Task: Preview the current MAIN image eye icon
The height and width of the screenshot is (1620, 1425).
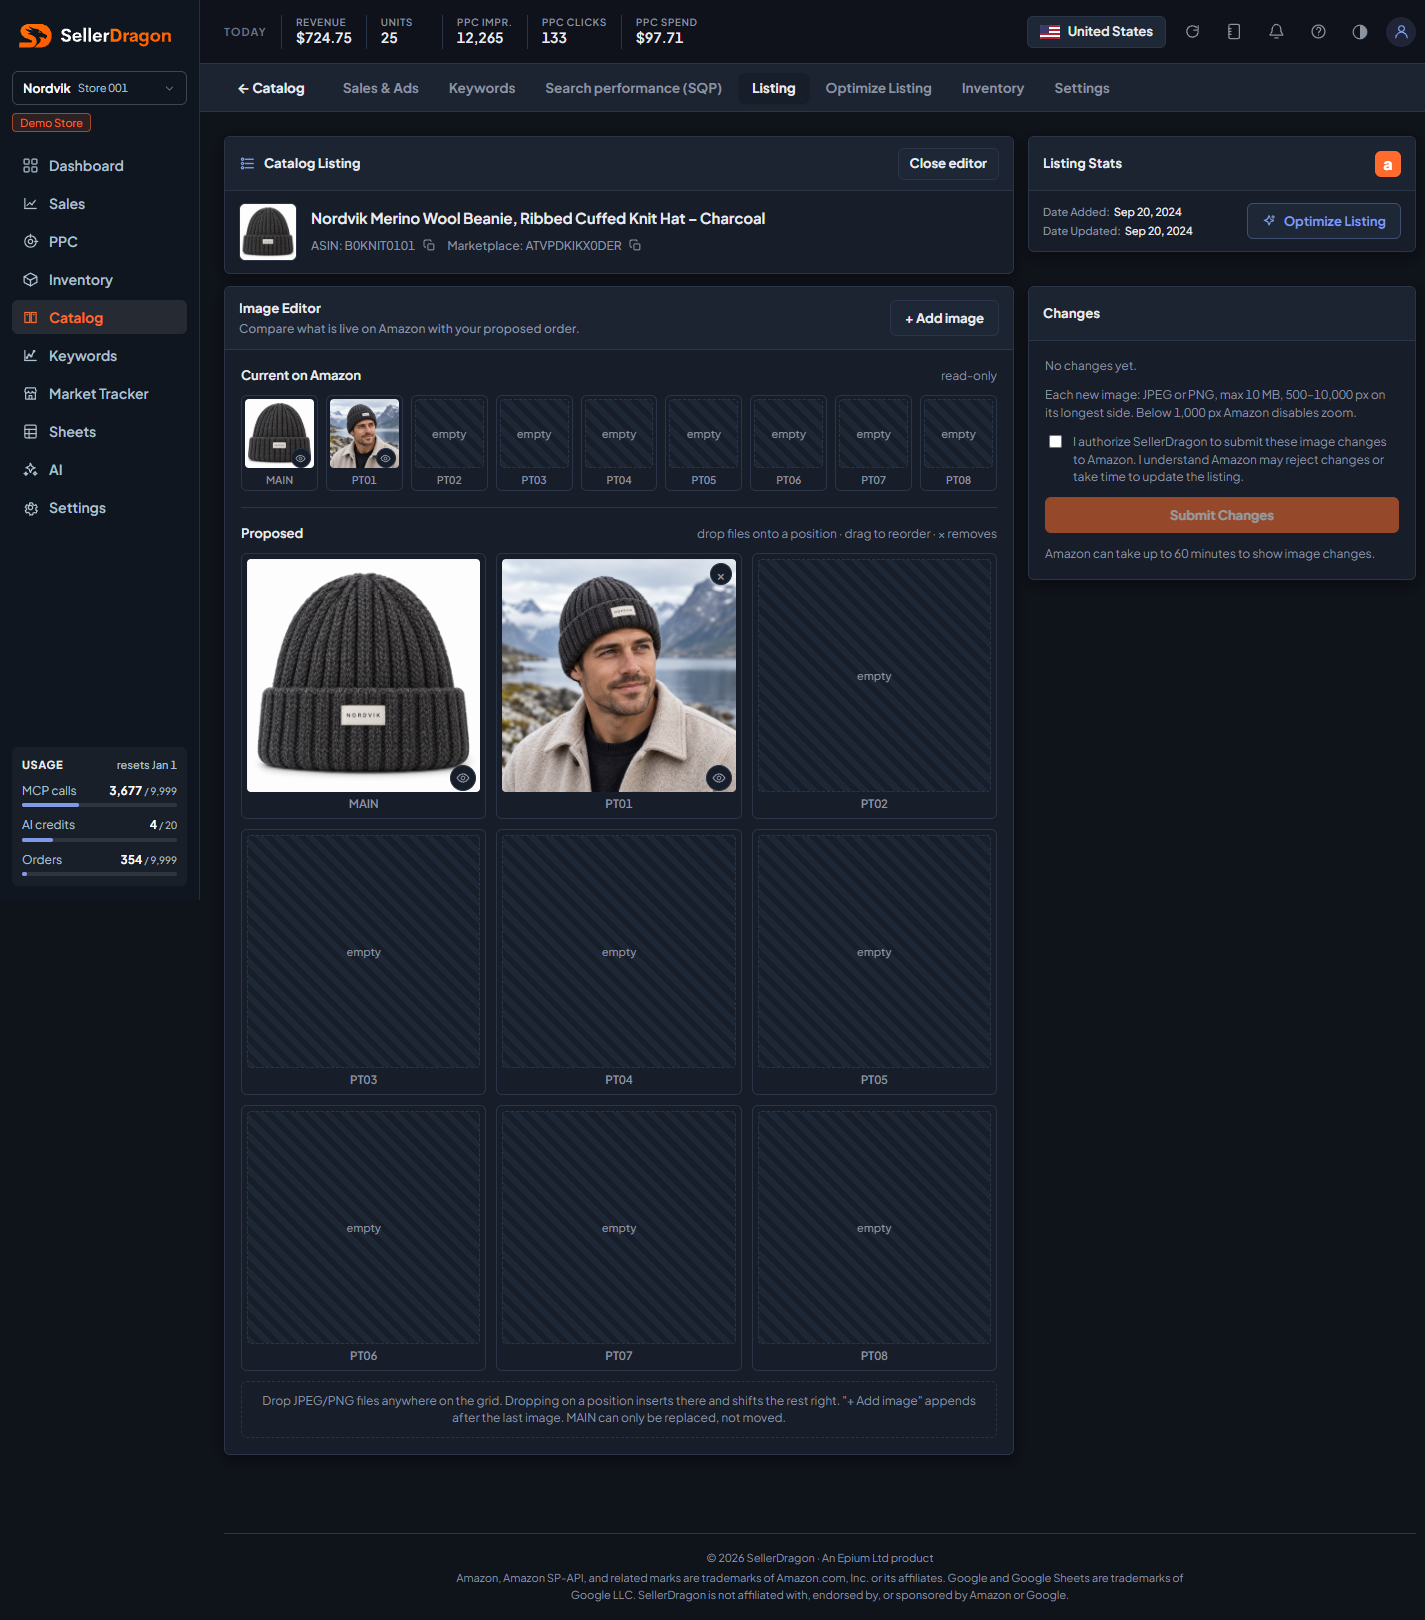Action: (301, 458)
